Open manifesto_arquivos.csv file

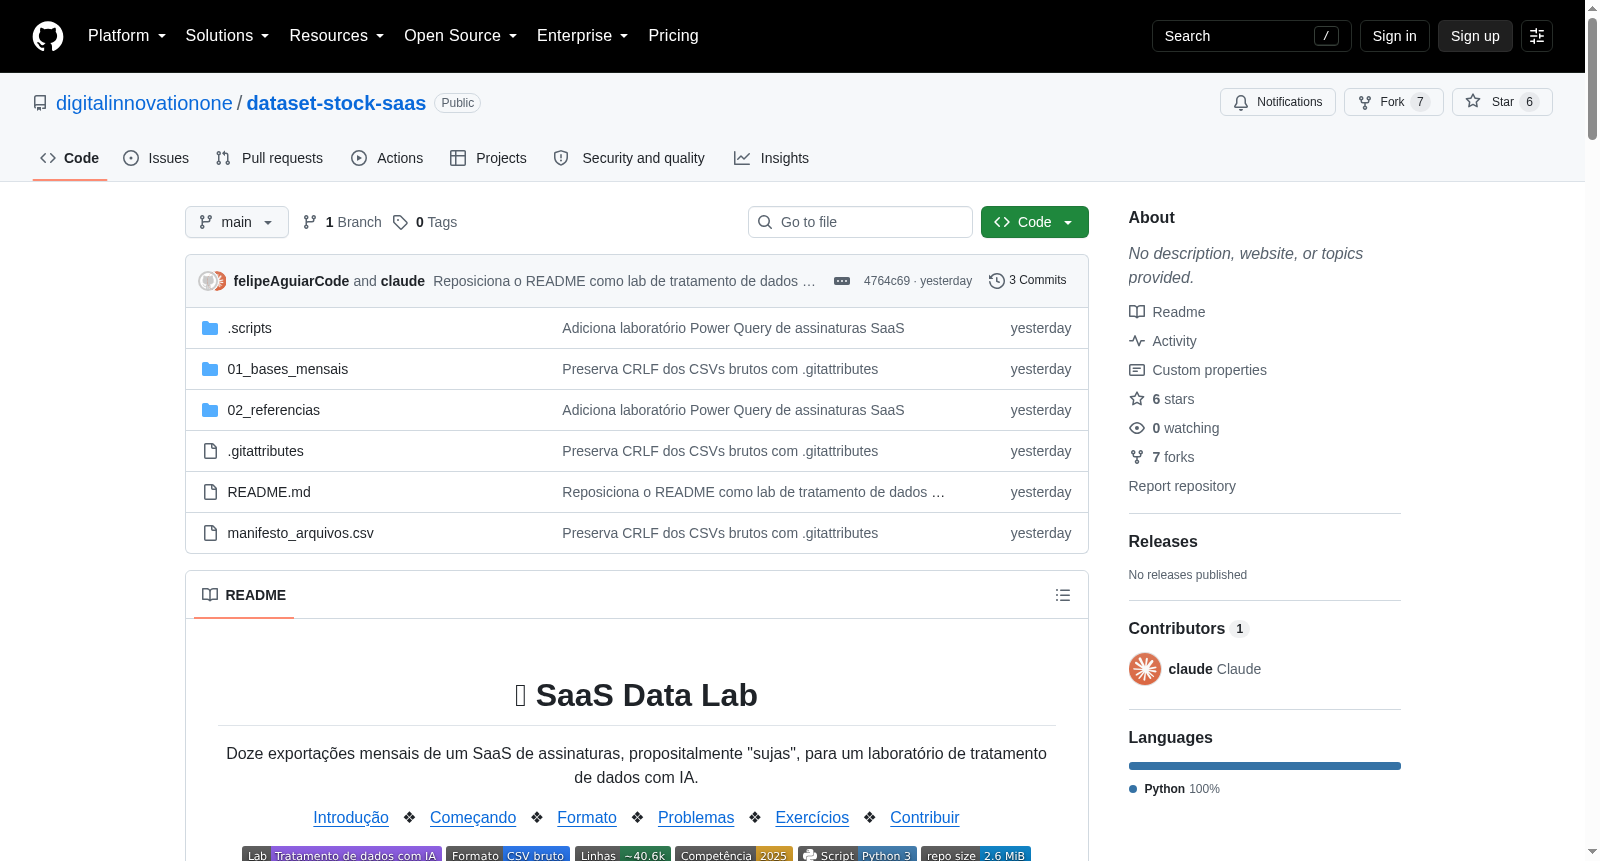[300, 533]
